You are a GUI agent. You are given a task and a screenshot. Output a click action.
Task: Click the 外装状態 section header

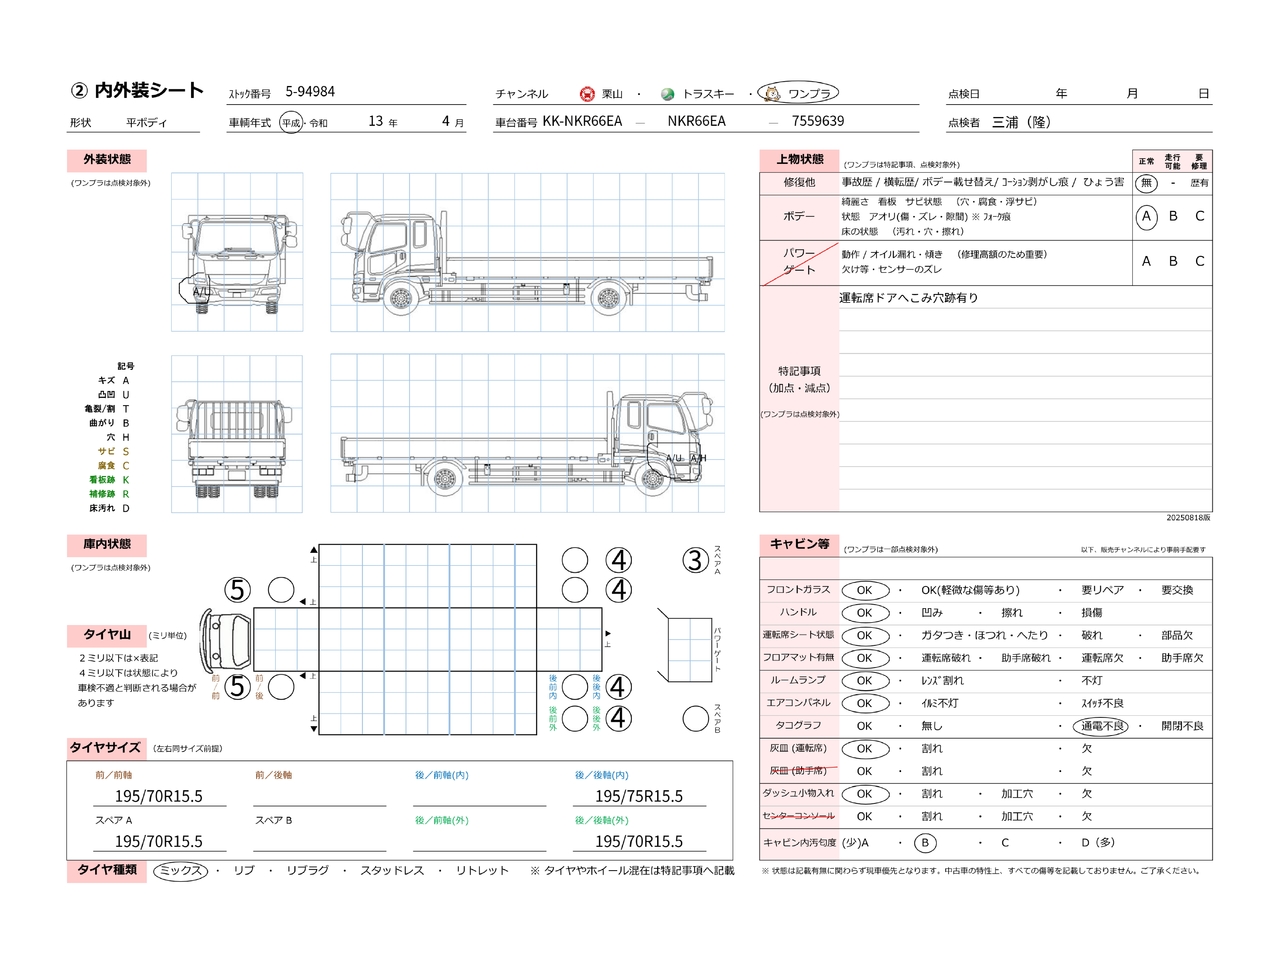107,160
